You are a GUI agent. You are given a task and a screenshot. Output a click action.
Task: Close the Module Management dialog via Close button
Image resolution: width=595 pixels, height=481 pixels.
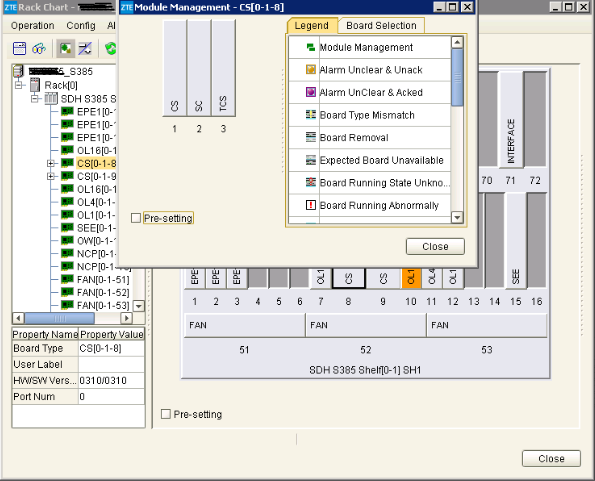point(435,247)
